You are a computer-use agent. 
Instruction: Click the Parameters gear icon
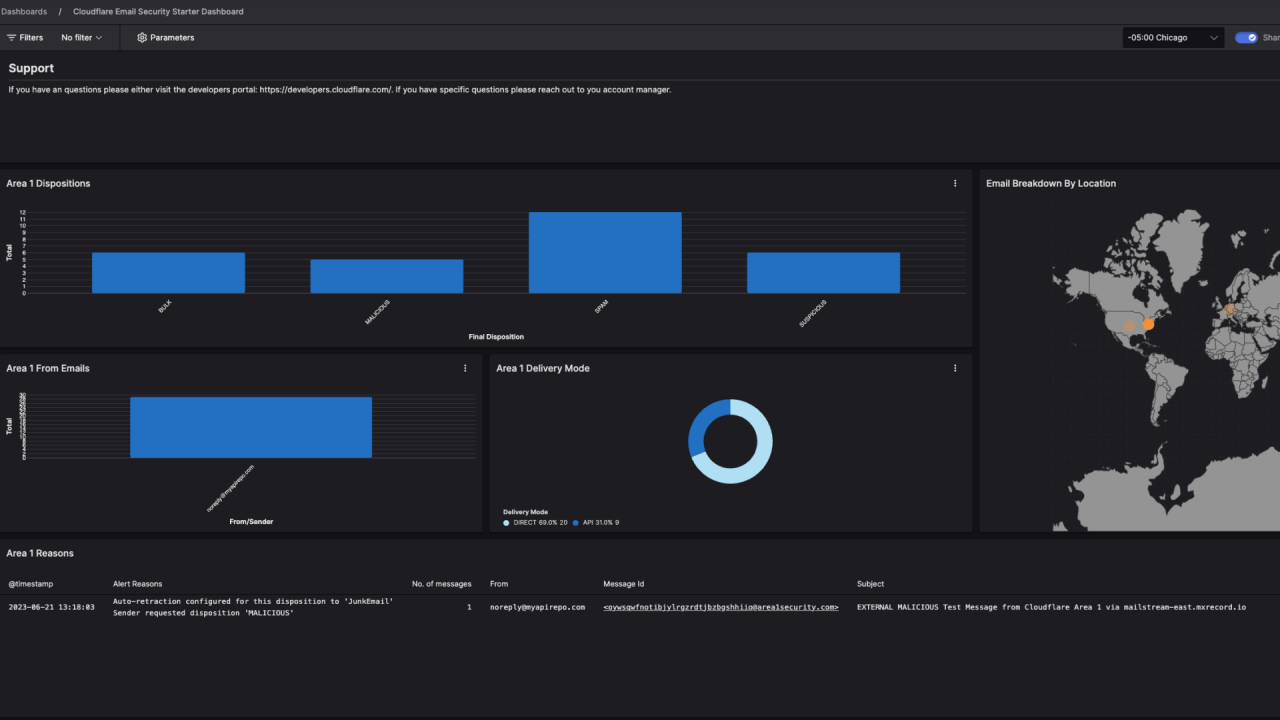(x=142, y=38)
